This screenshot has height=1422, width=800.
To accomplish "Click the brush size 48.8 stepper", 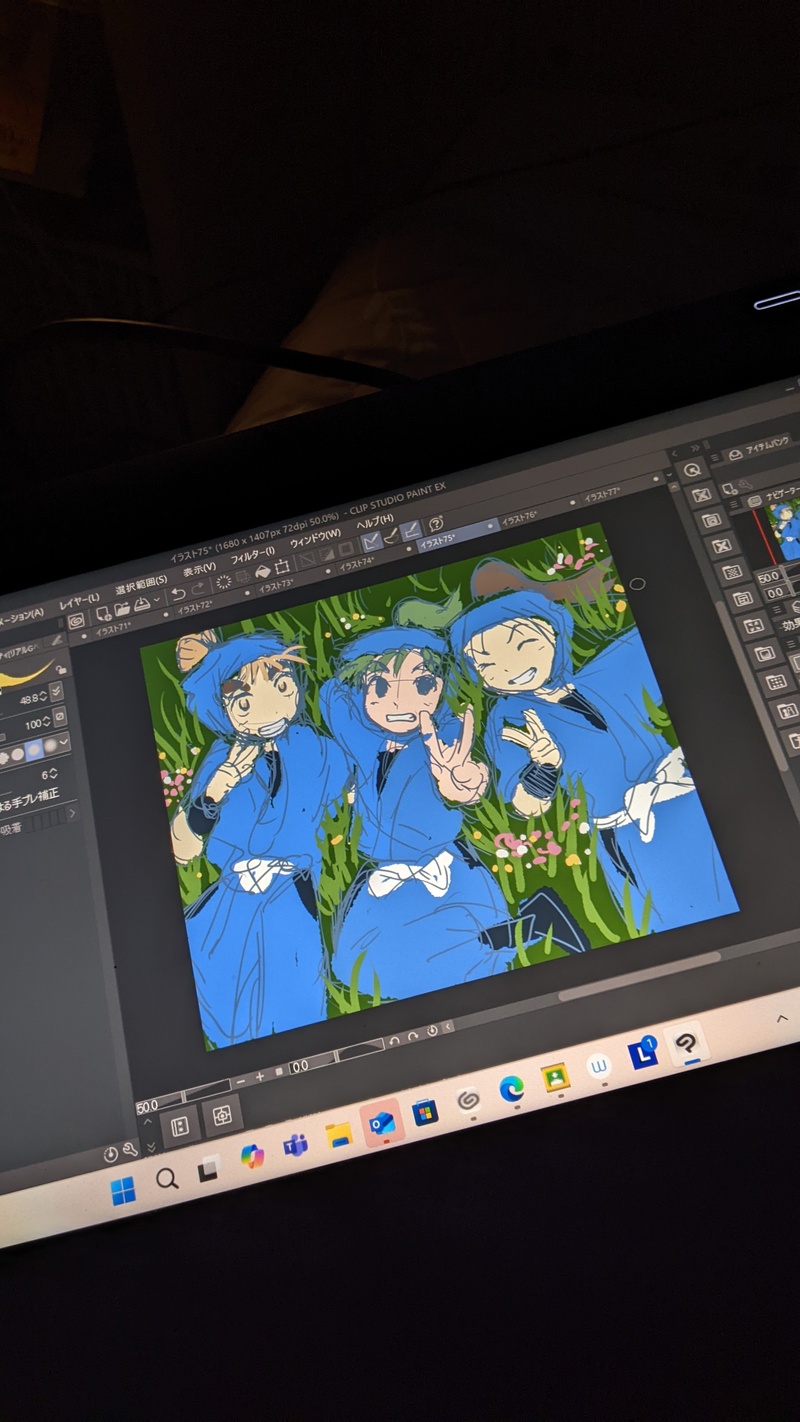I will 42,695.
